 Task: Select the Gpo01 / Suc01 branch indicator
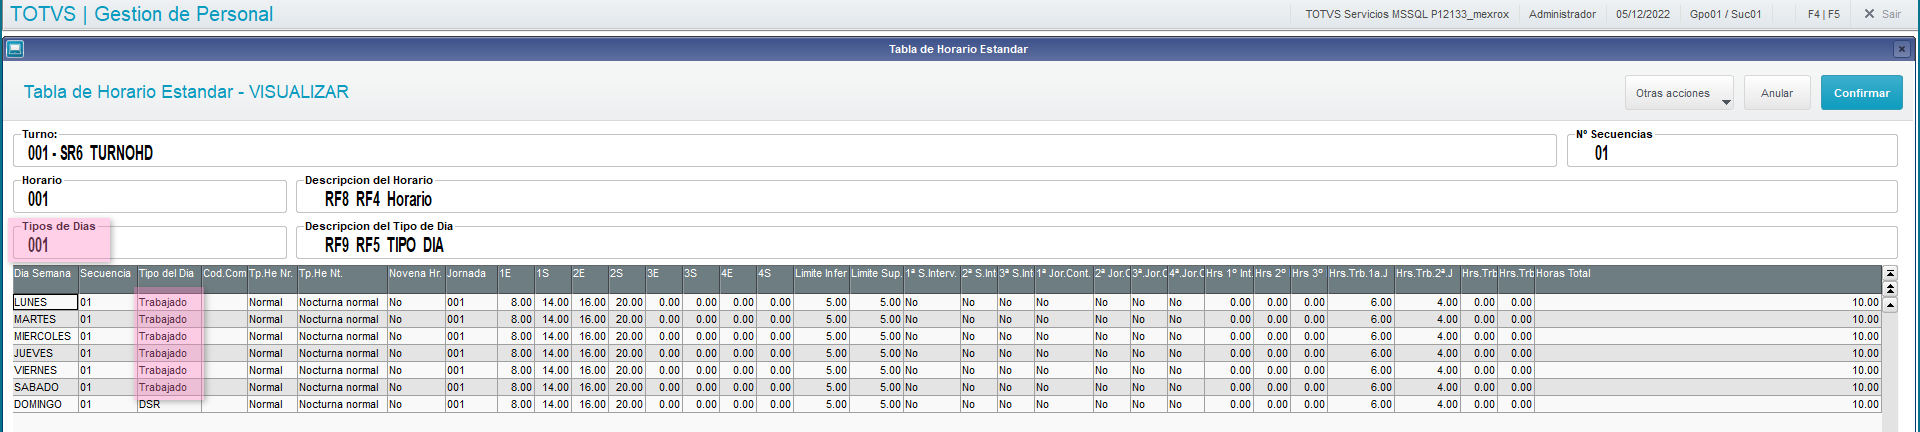click(x=1725, y=14)
